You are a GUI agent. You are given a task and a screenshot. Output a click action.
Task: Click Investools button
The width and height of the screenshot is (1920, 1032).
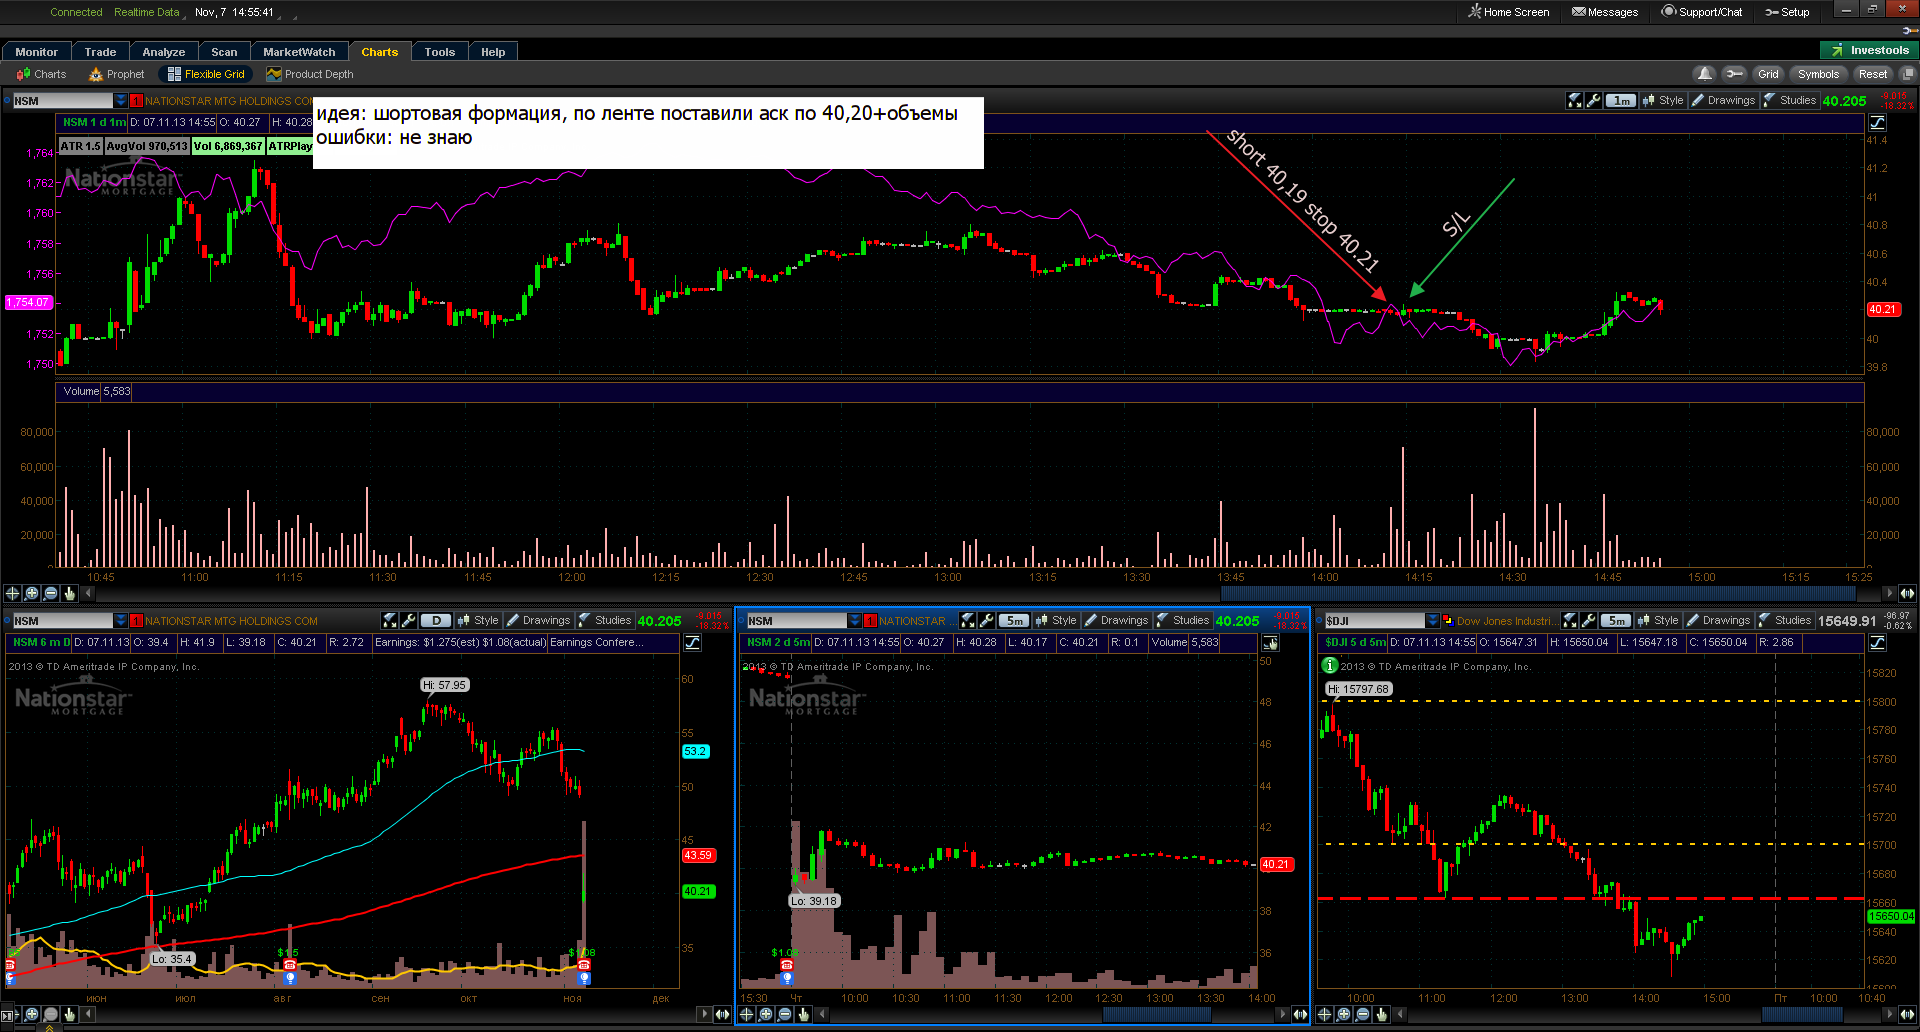1869,50
